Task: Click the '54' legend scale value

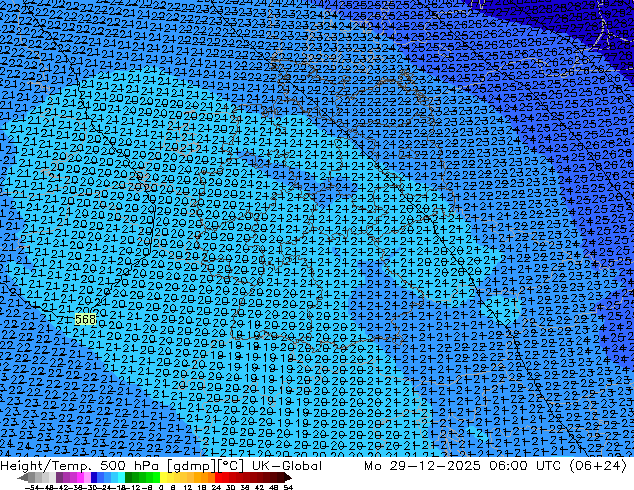Action: click(x=288, y=488)
